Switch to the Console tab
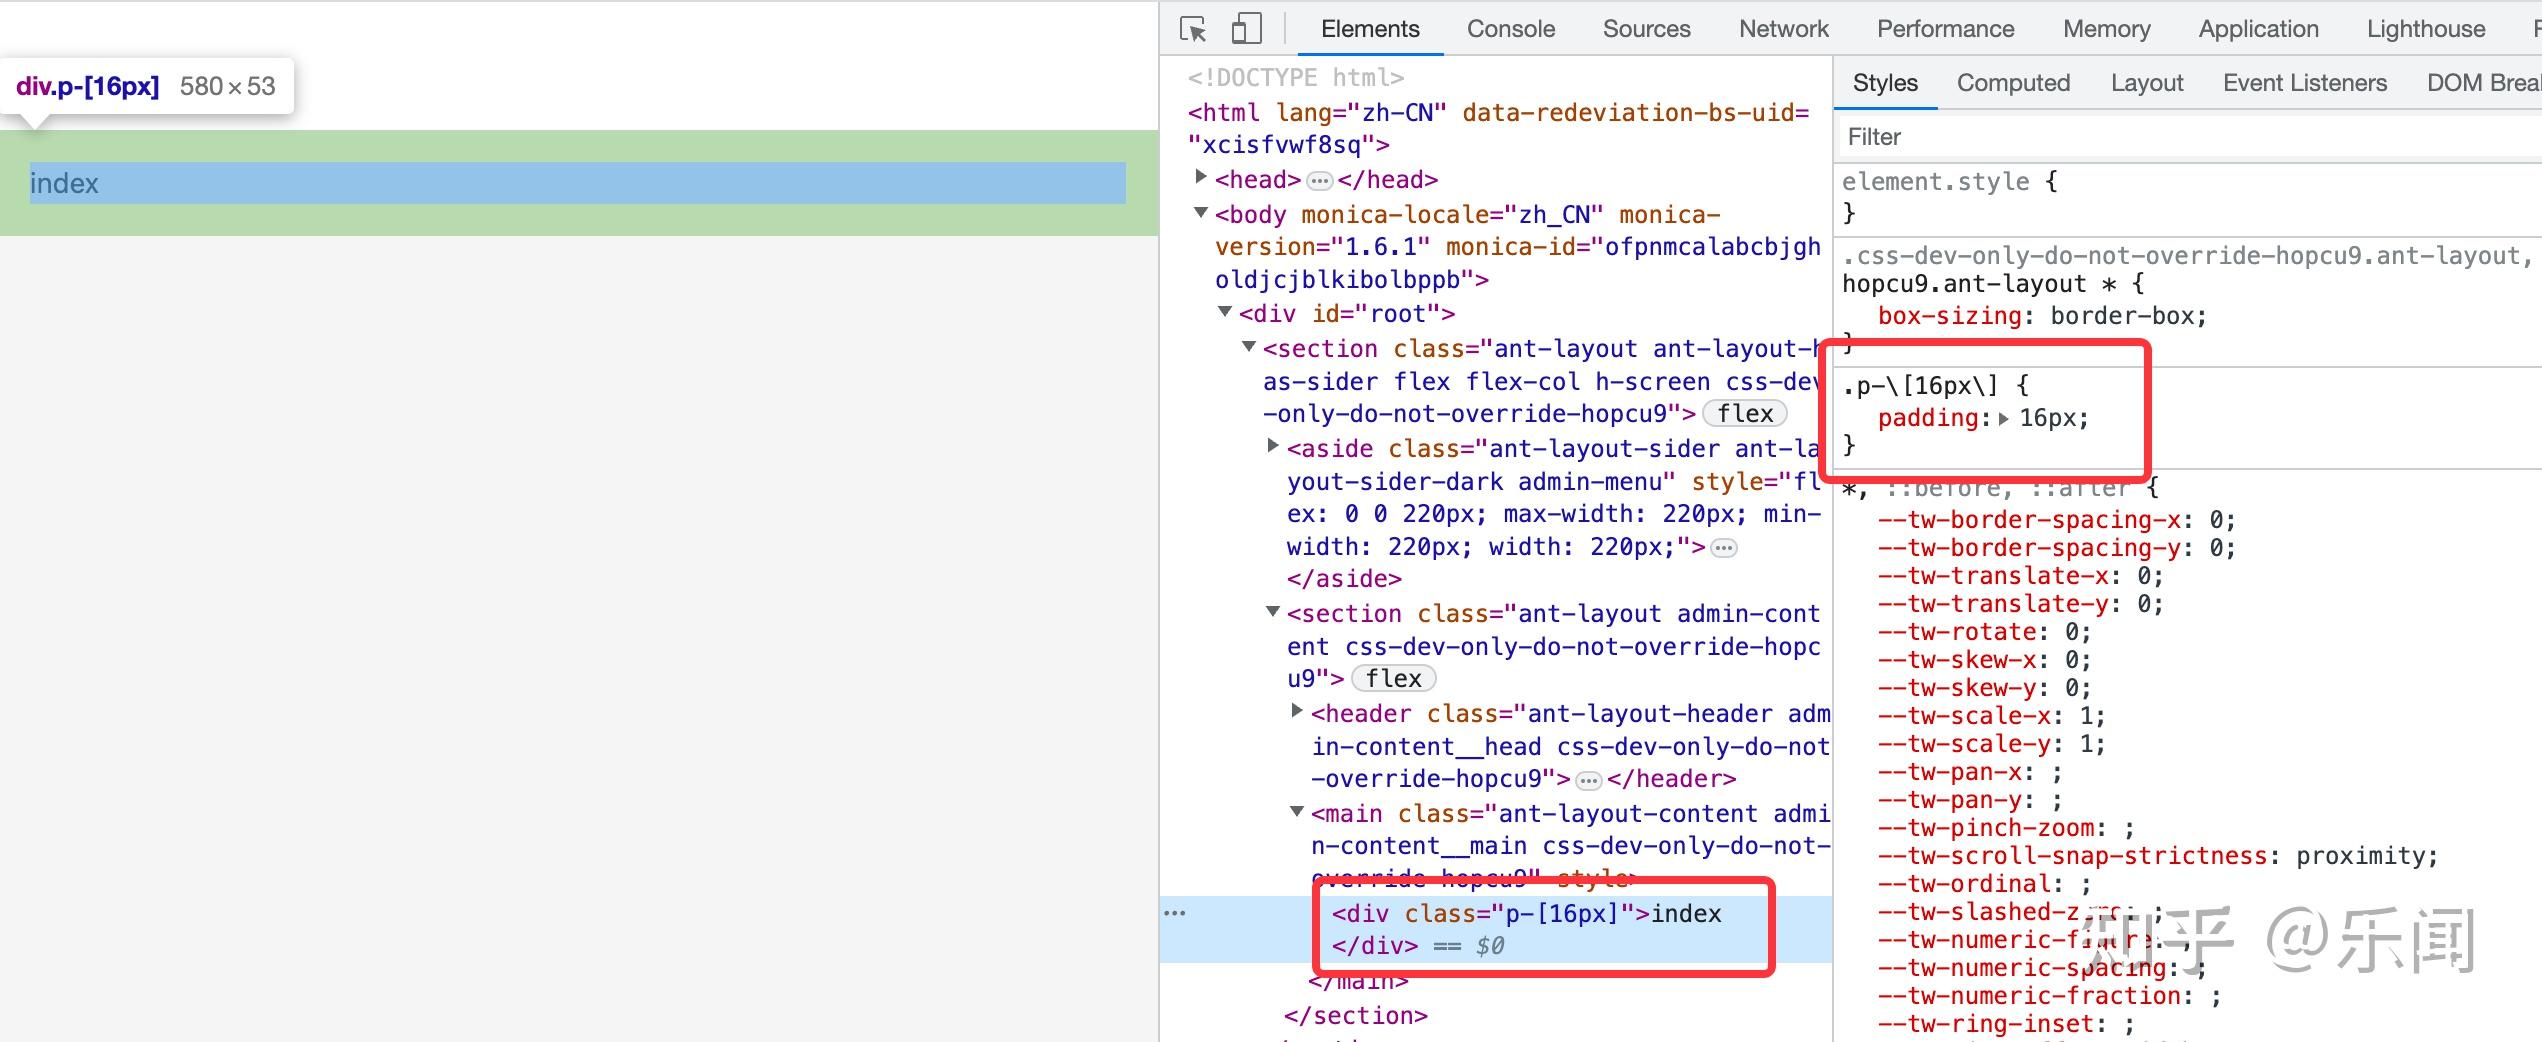Viewport: 2542px width, 1042px height. (1510, 28)
